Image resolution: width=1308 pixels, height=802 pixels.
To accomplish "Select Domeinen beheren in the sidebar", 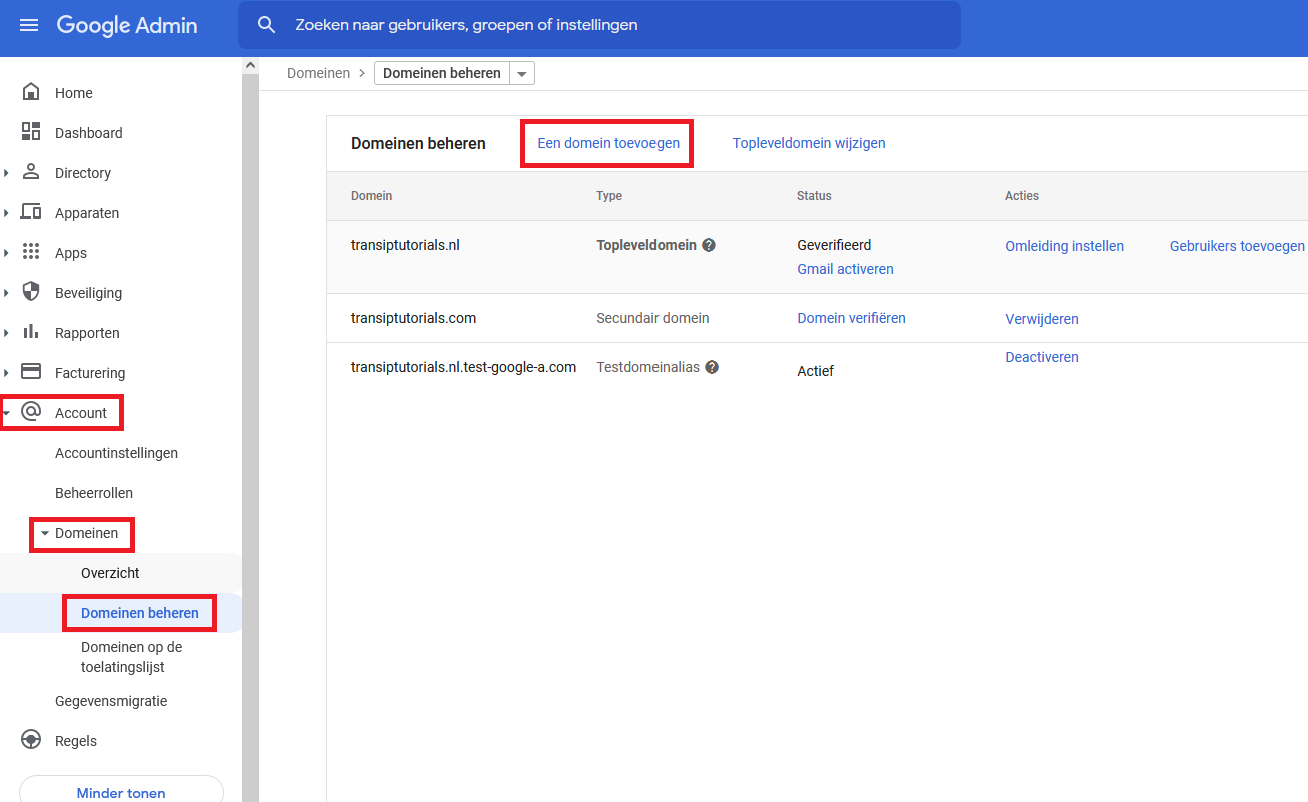I will coord(140,613).
